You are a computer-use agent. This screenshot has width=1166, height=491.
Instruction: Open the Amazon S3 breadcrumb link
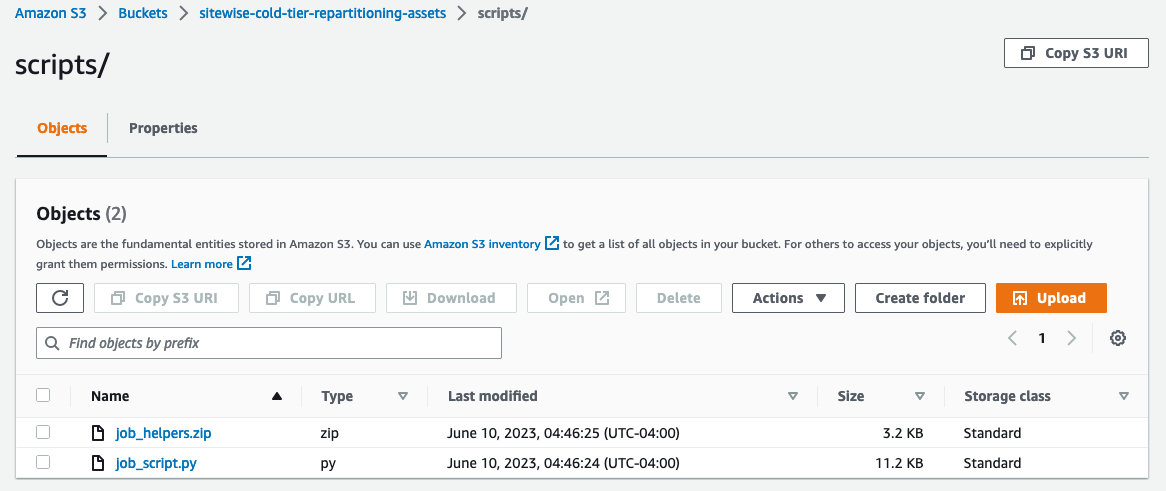(x=51, y=13)
